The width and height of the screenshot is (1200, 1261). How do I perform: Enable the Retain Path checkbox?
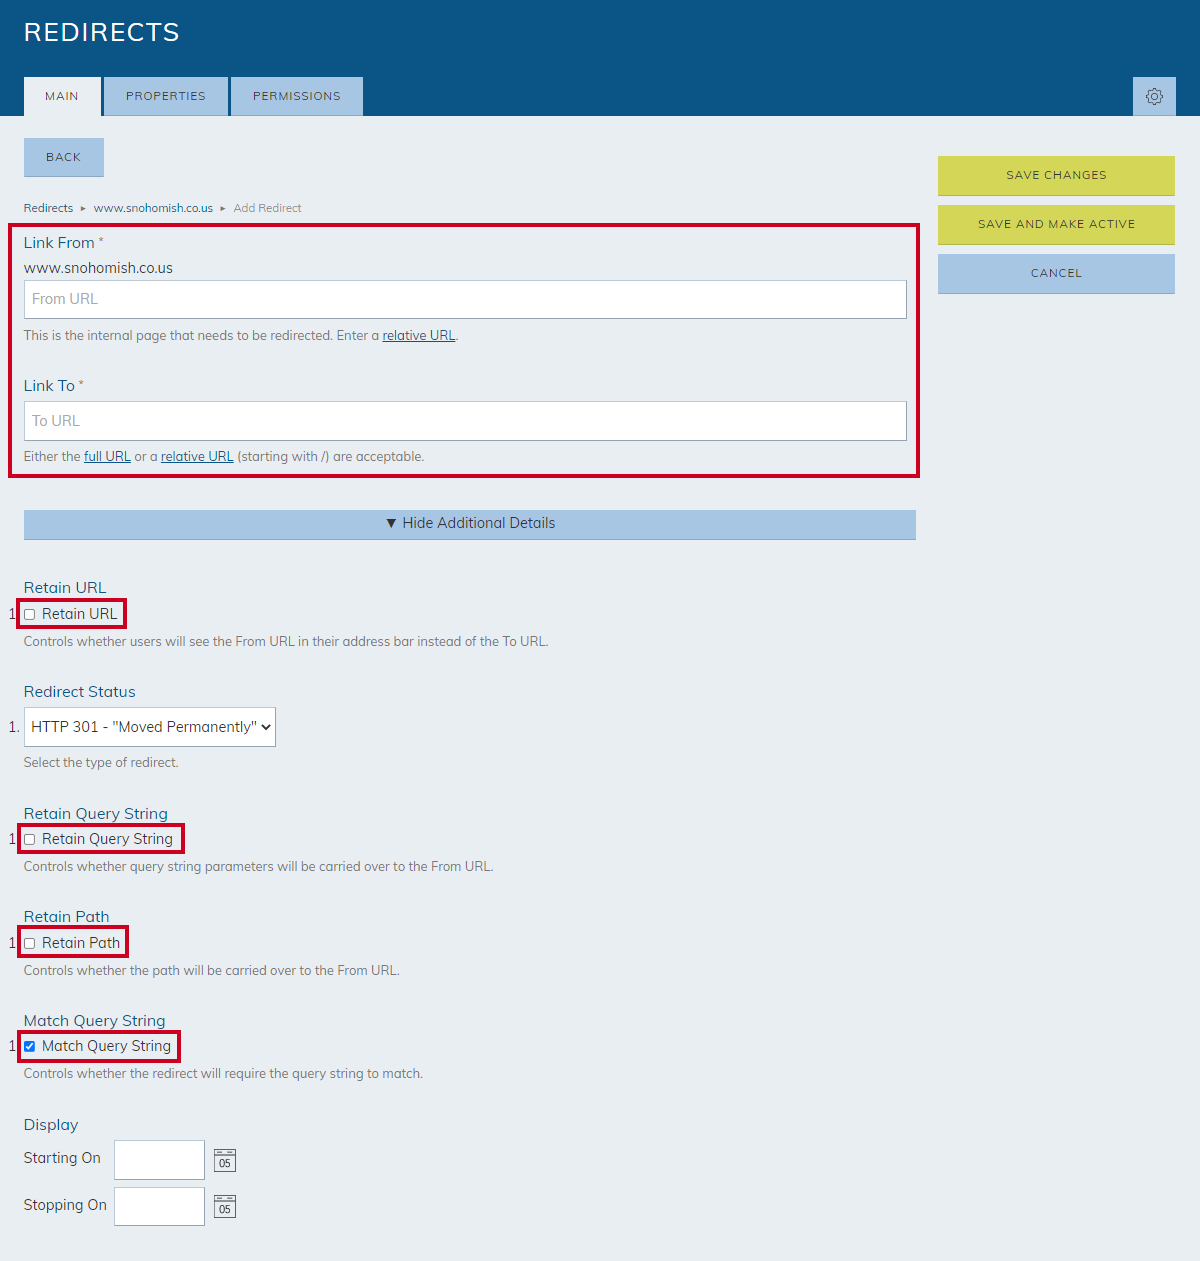(x=30, y=943)
